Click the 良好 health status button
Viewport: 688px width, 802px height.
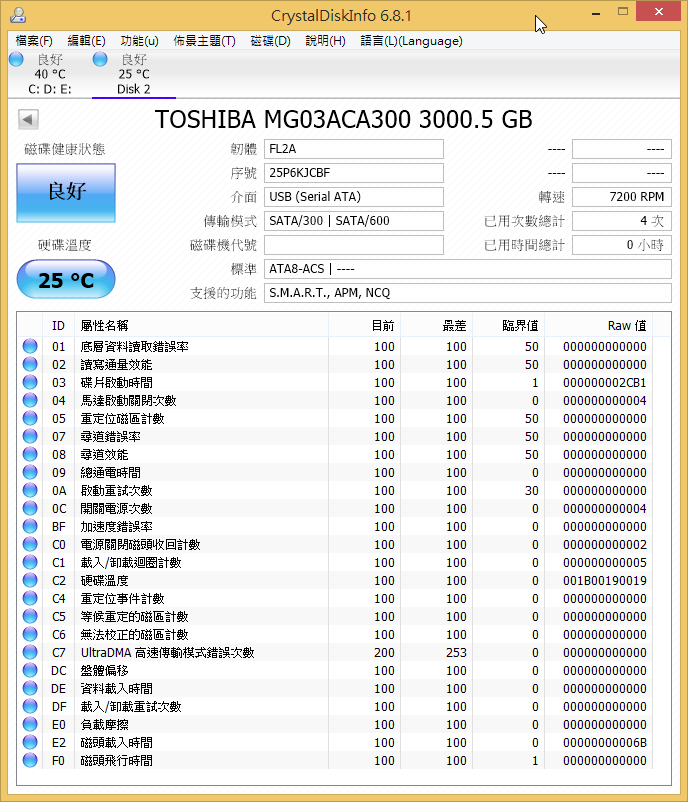pyautogui.click(x=66, y=193)
